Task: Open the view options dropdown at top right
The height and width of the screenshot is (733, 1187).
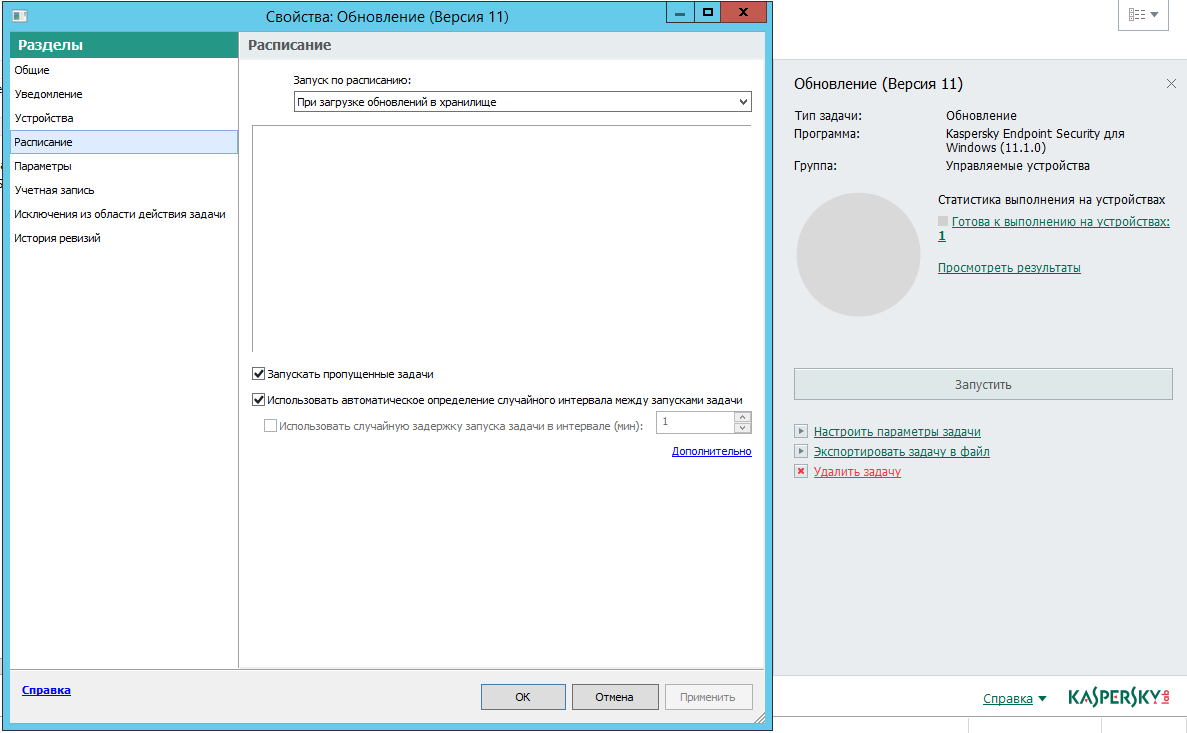Action: point(1143,14)
